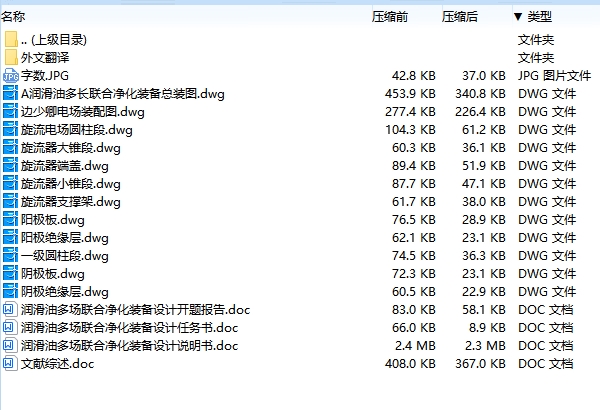600x410 pixels.
Task: Click the 2.4 MB original size value
Action: 416,346
